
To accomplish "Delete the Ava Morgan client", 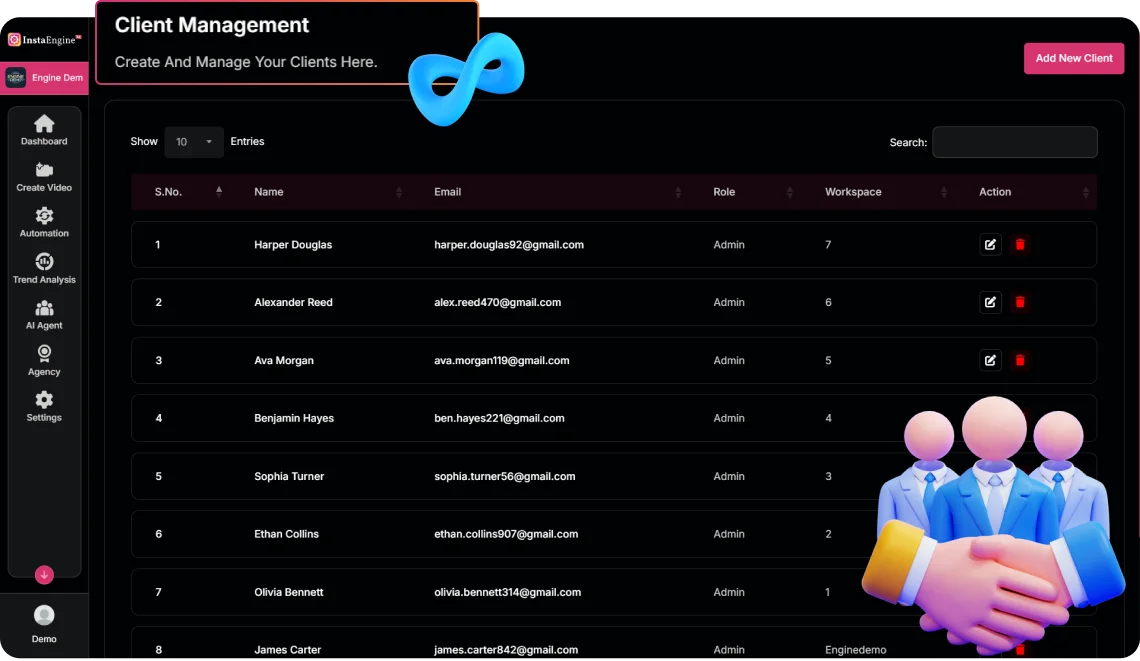I will (1020, 360).
